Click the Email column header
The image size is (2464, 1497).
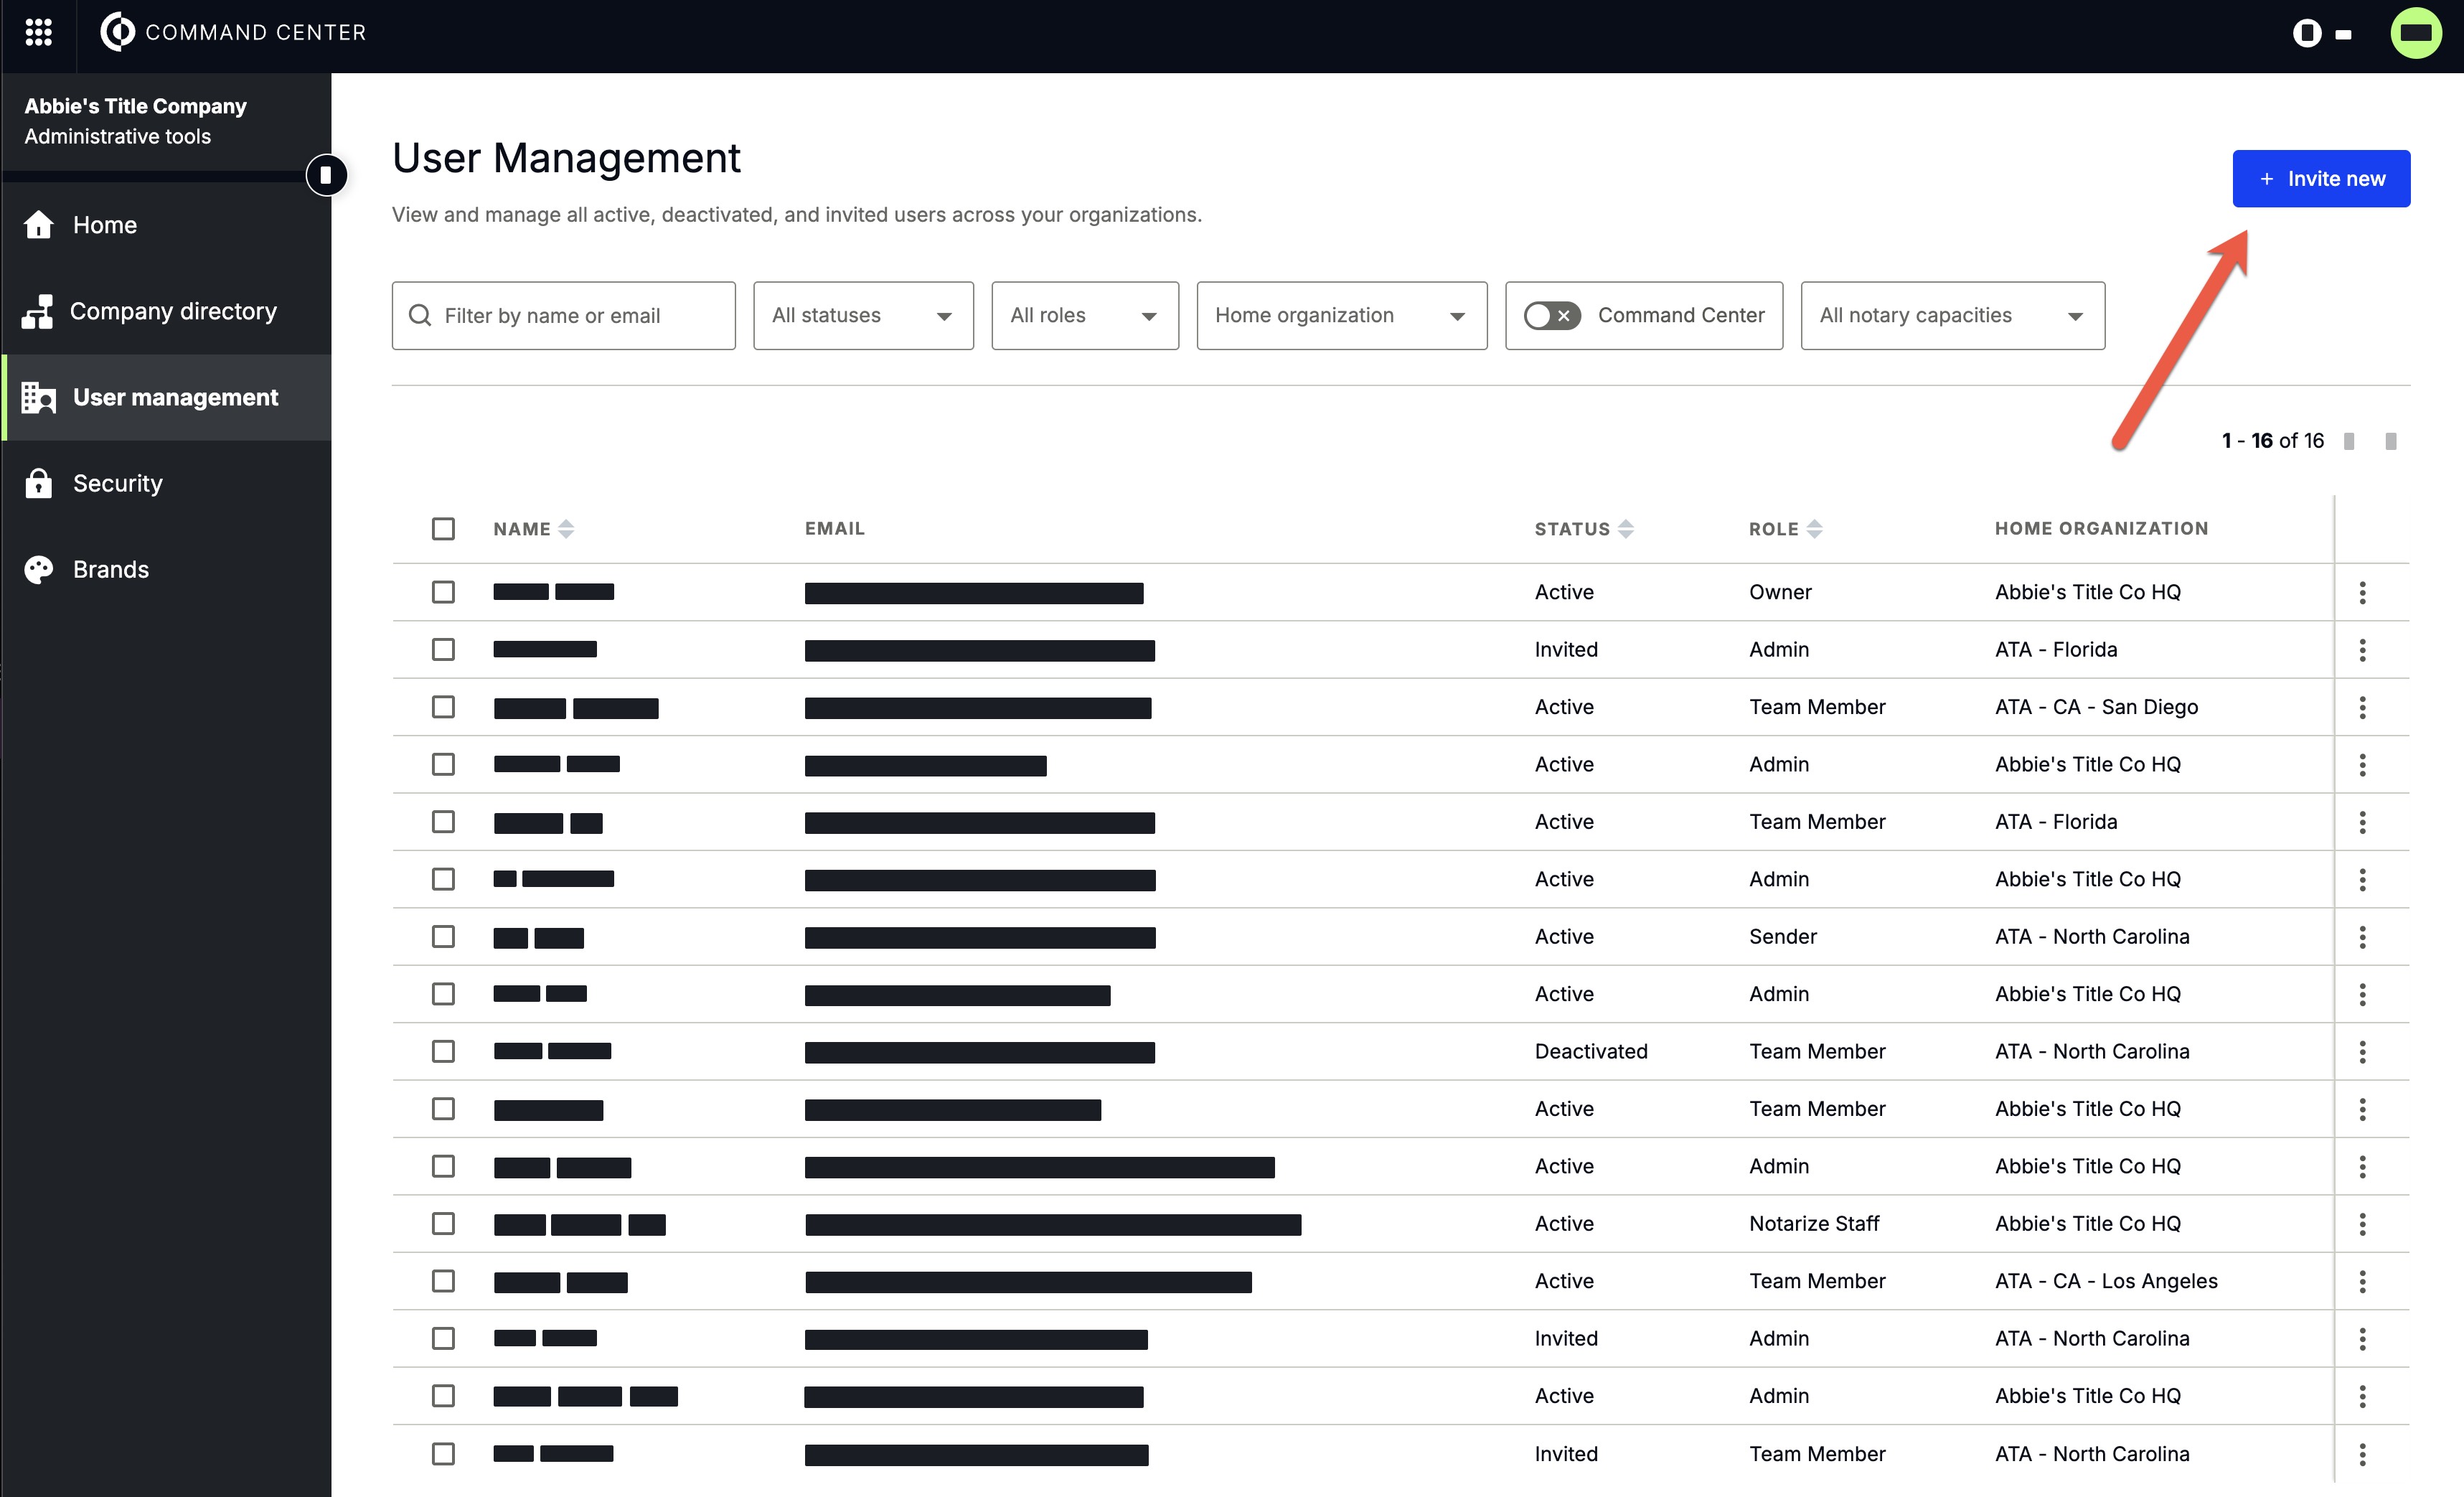pyautogui.click(x=834, y=529)
